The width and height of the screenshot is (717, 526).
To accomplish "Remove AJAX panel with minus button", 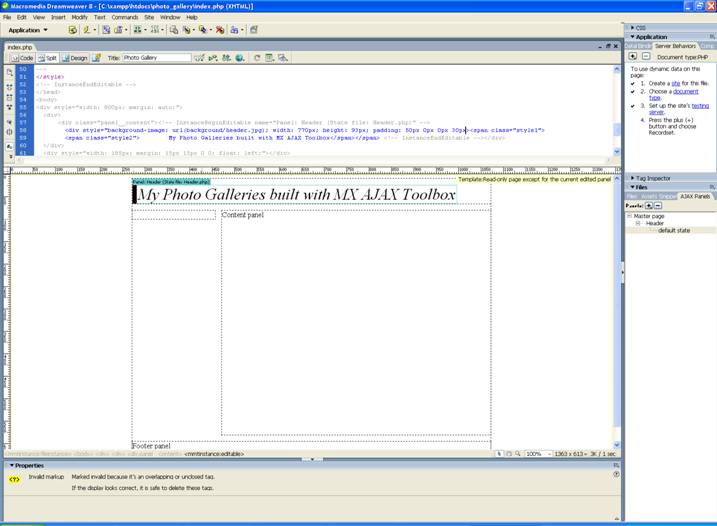I will 658,206.
